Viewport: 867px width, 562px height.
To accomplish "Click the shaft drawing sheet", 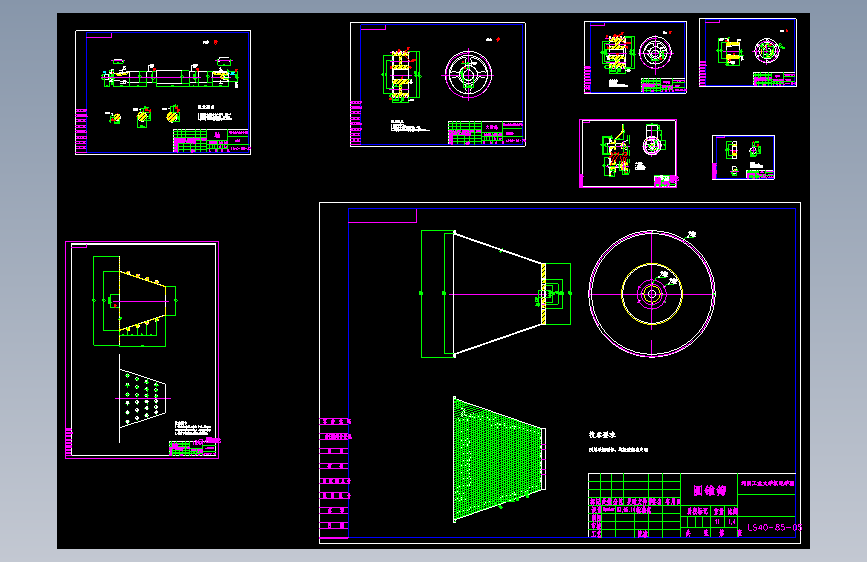I will click(x=163, y=92).
